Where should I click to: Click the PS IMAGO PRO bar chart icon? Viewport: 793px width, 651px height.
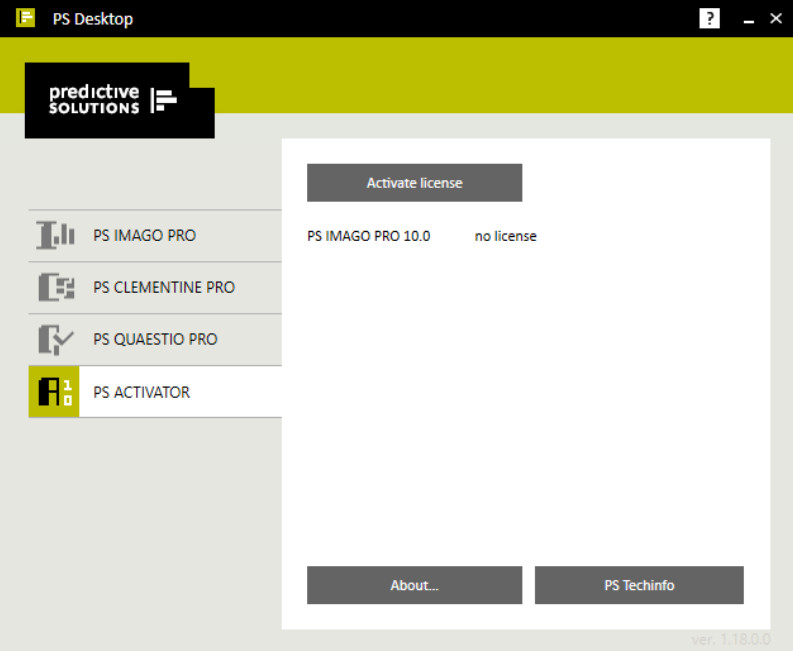(56, 235)
